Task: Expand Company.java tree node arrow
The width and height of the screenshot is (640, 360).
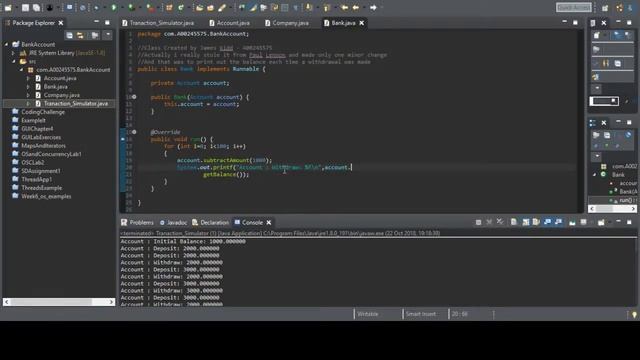Action: tap(28, 95)
